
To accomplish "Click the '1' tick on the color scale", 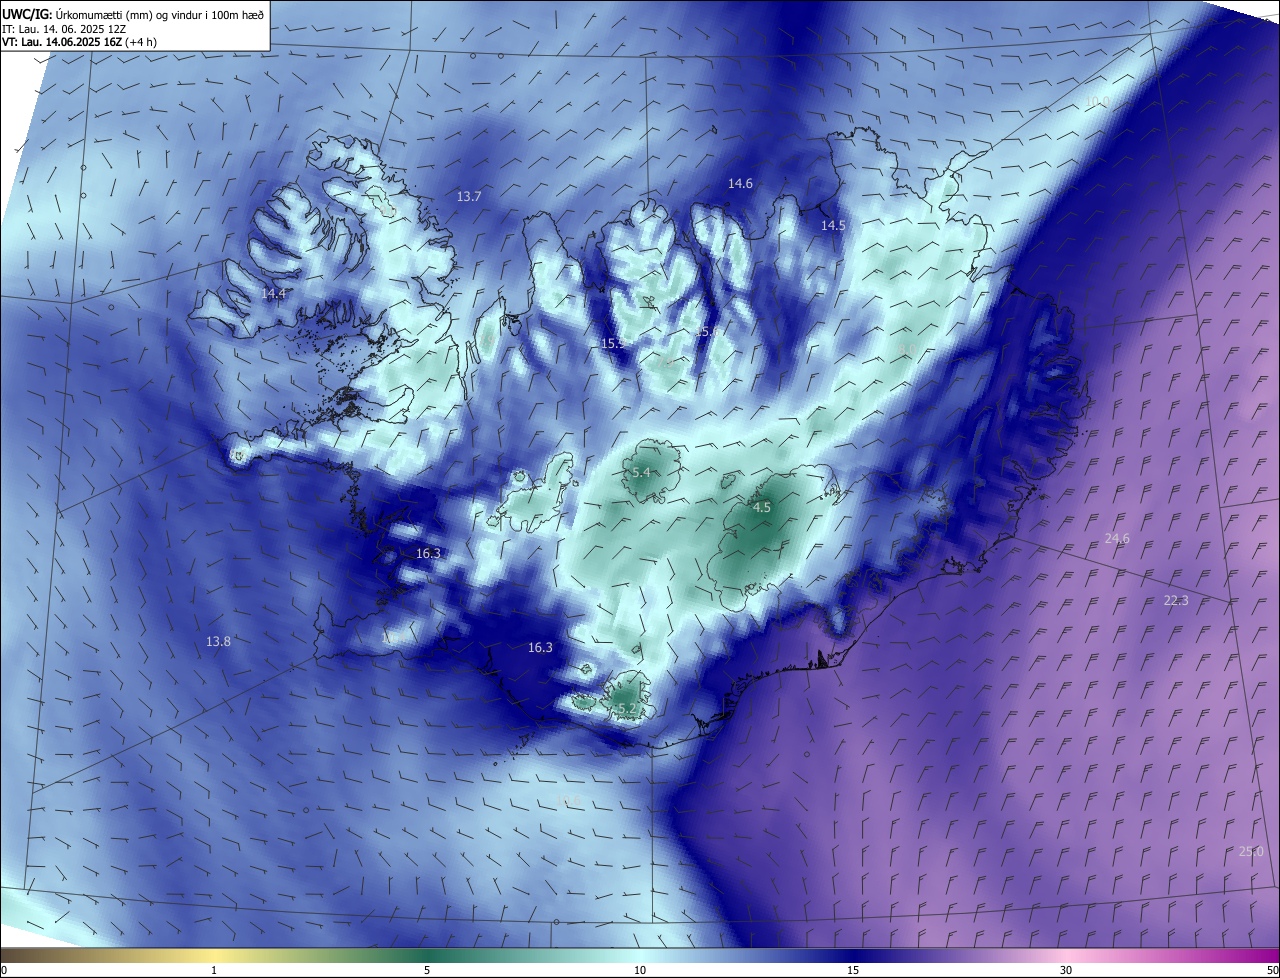I will click(x=214, y=970).
